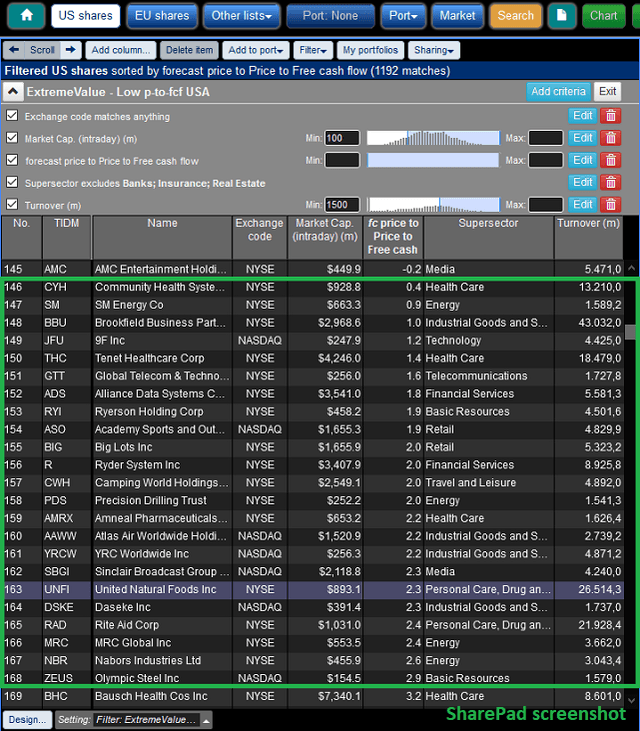Toggle forecast price to Free cash flow checkbox
The width and height of the screenshot is (640, 731).
click(12, 160)
